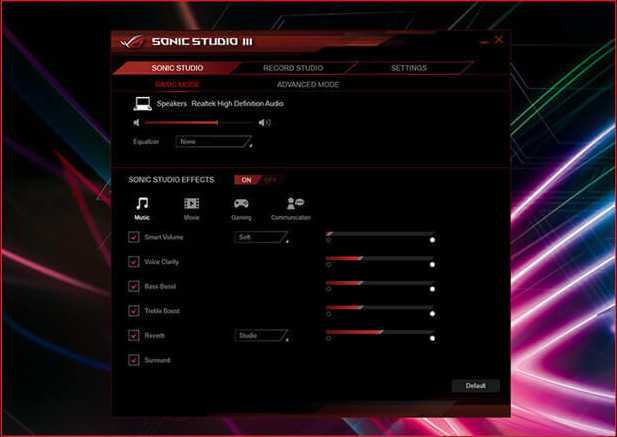Open the Settings tab
Viewport: 617px width, 437px height.
tap(408, 68)
